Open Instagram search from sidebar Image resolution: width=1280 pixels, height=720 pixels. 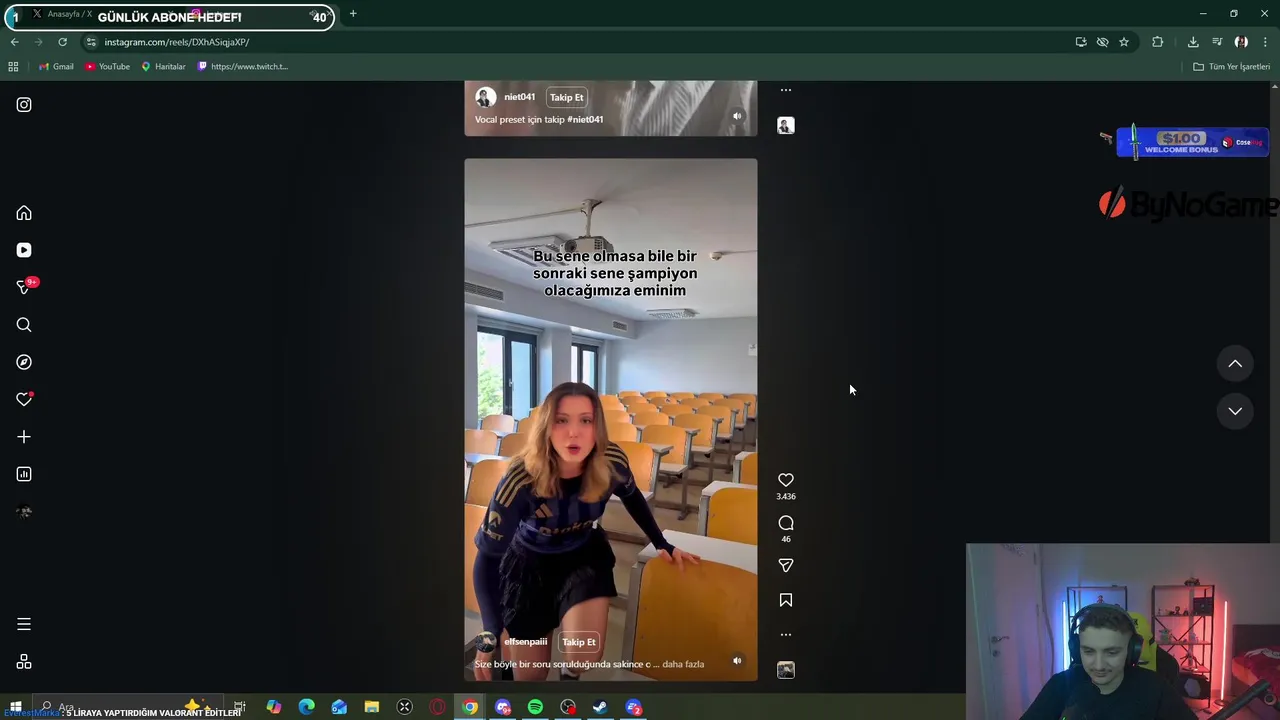pyautogui.click(x=24, y=325)
